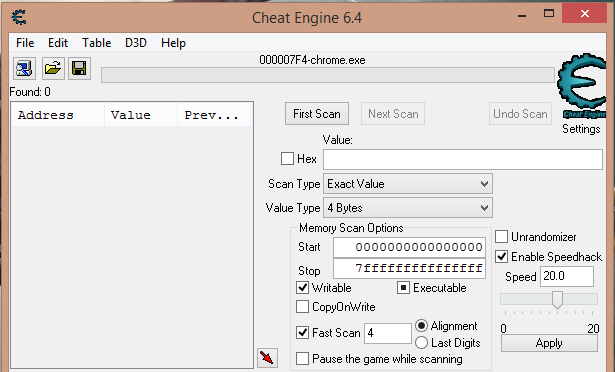Click the Speed value field
This screenshot has width=615, height=372.
pos(567,276)
